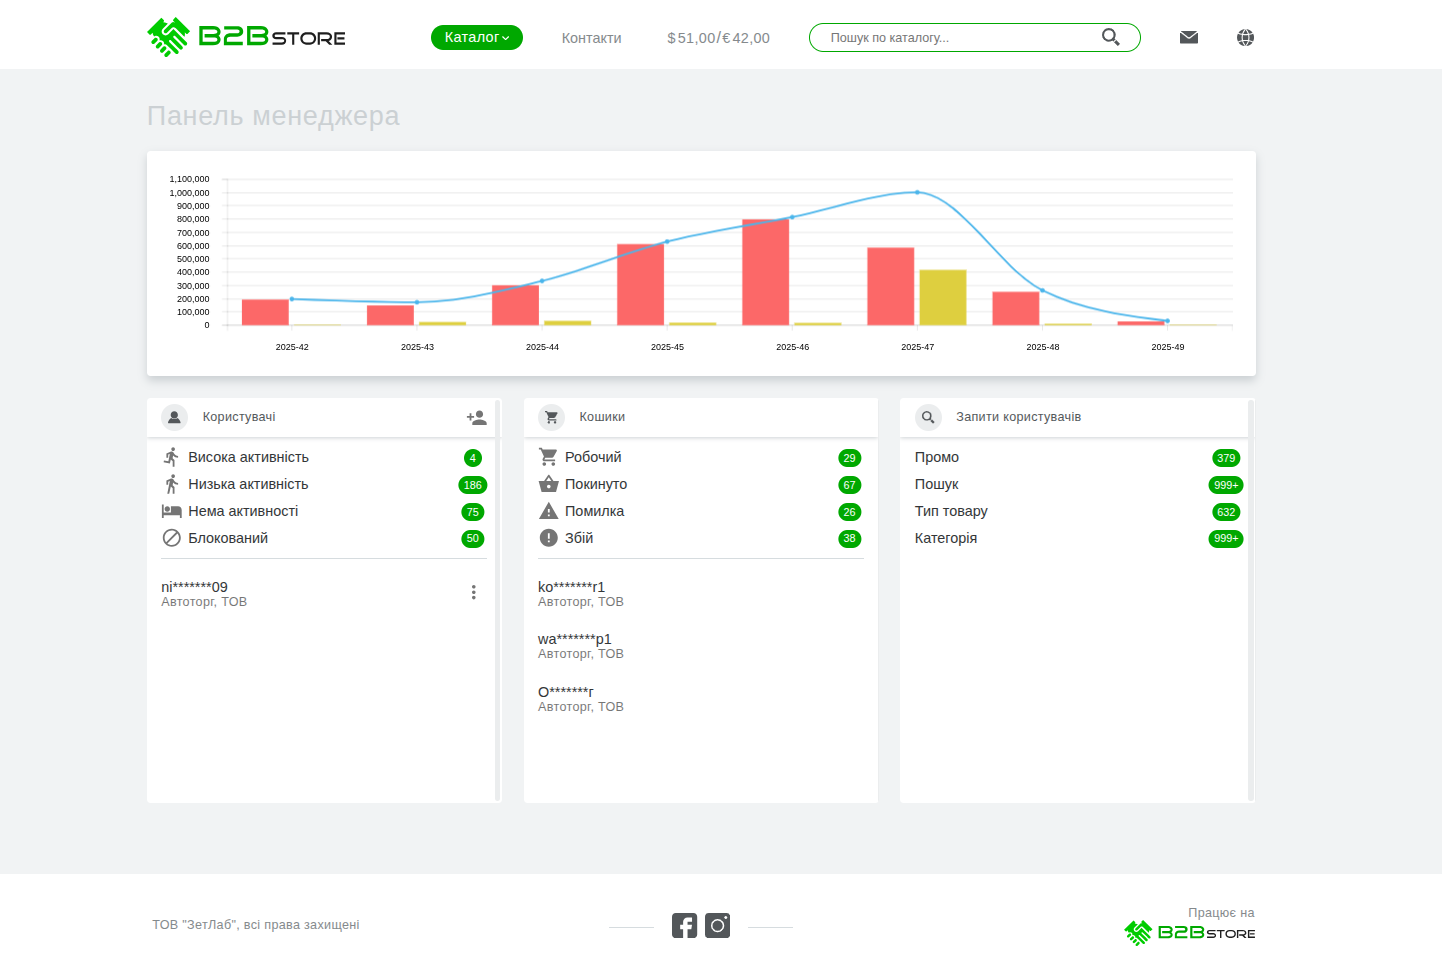Open the Помилка carts entry
1442x980 pixels.
(594, 511)
